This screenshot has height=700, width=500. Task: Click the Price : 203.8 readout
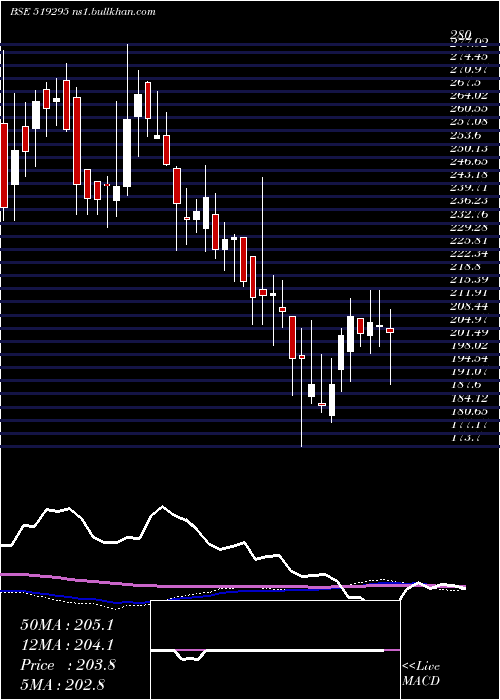[x=68, y=665]
